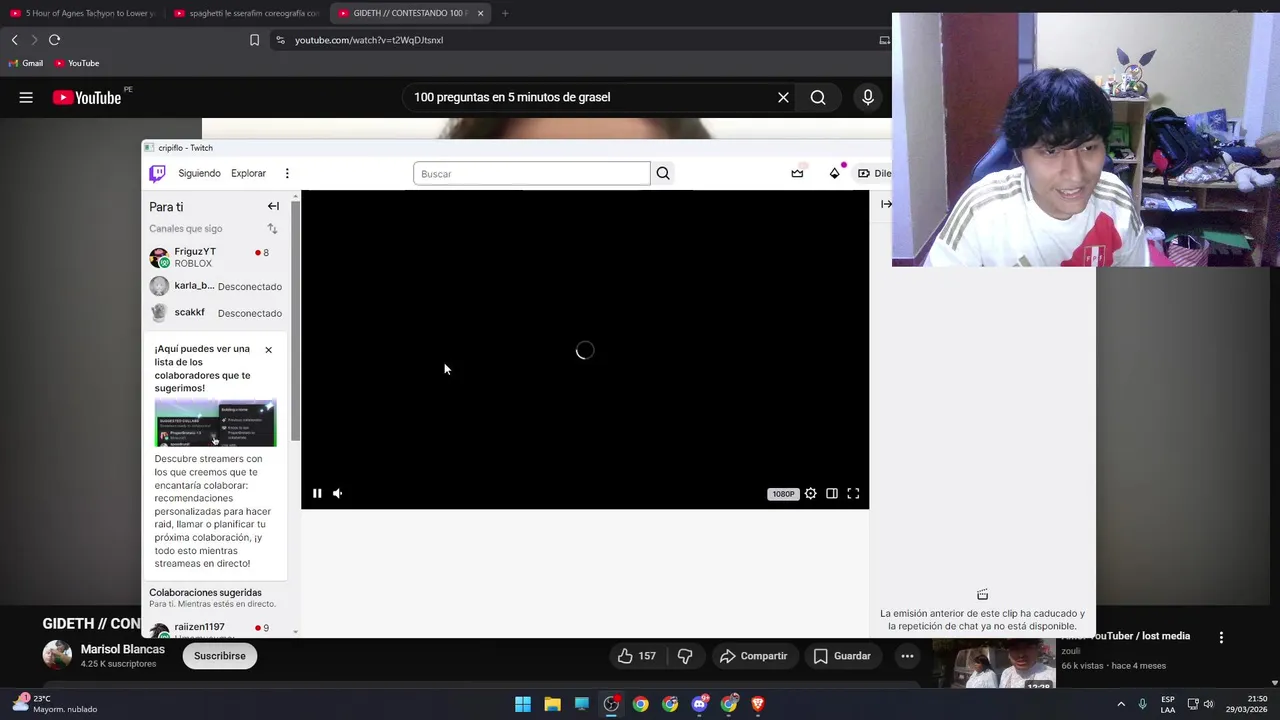Open Twitch three-dot more menu
The width and height of the screenshot is (1280, 720).
(x=287, y=173)
